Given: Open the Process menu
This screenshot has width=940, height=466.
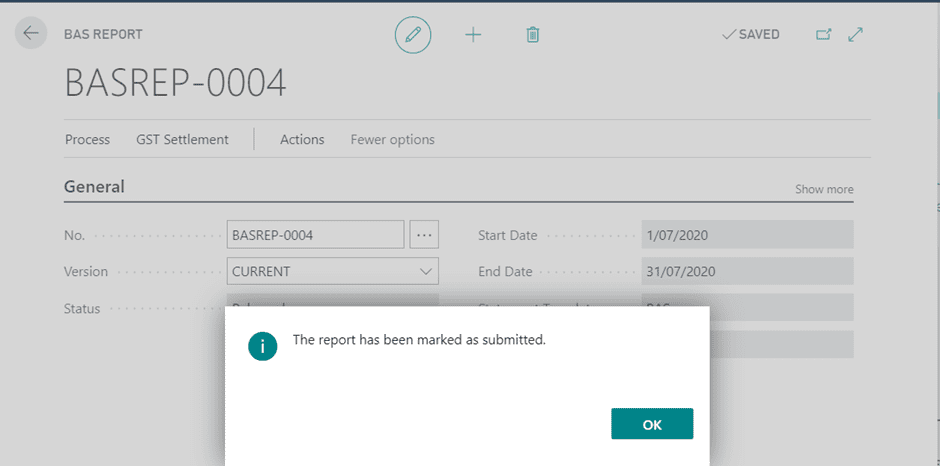Looking at the screenshot, I should click(x=87, y=140).
